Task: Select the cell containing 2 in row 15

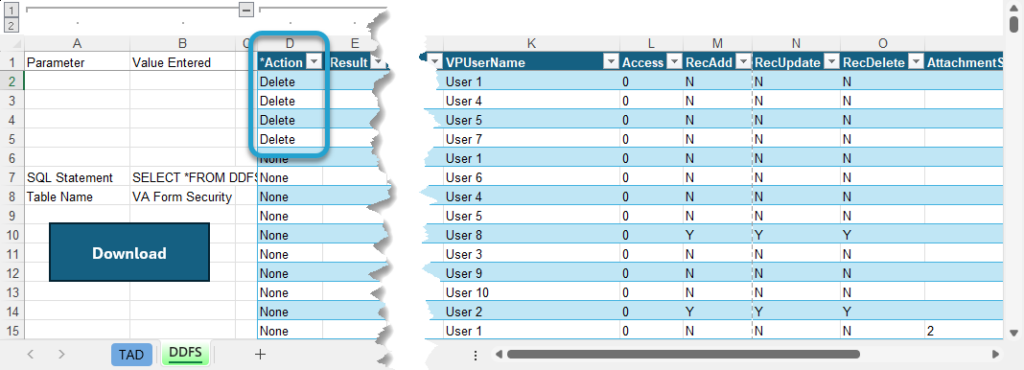Action: click(963, 331)
